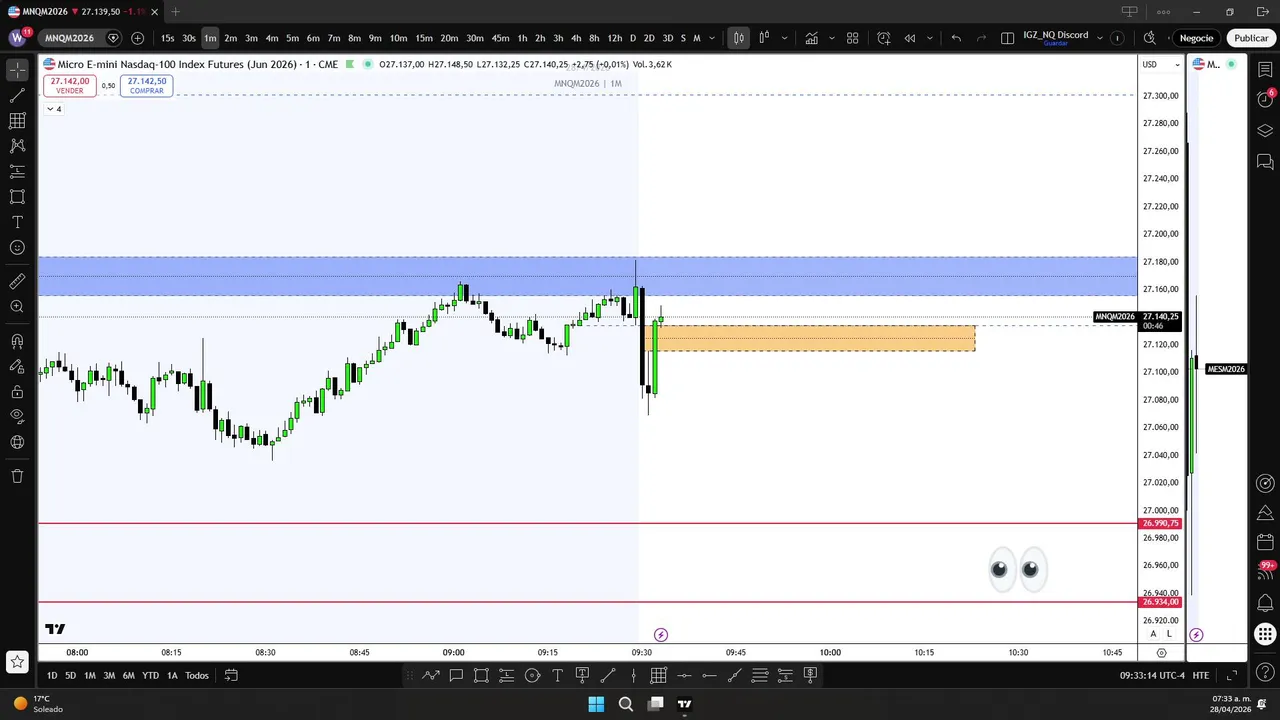The height and width of the screenshot is (720, 1280).
Task: Add symbol with compare plus icon
Action: pyautogui.click(x=137, y=38)
